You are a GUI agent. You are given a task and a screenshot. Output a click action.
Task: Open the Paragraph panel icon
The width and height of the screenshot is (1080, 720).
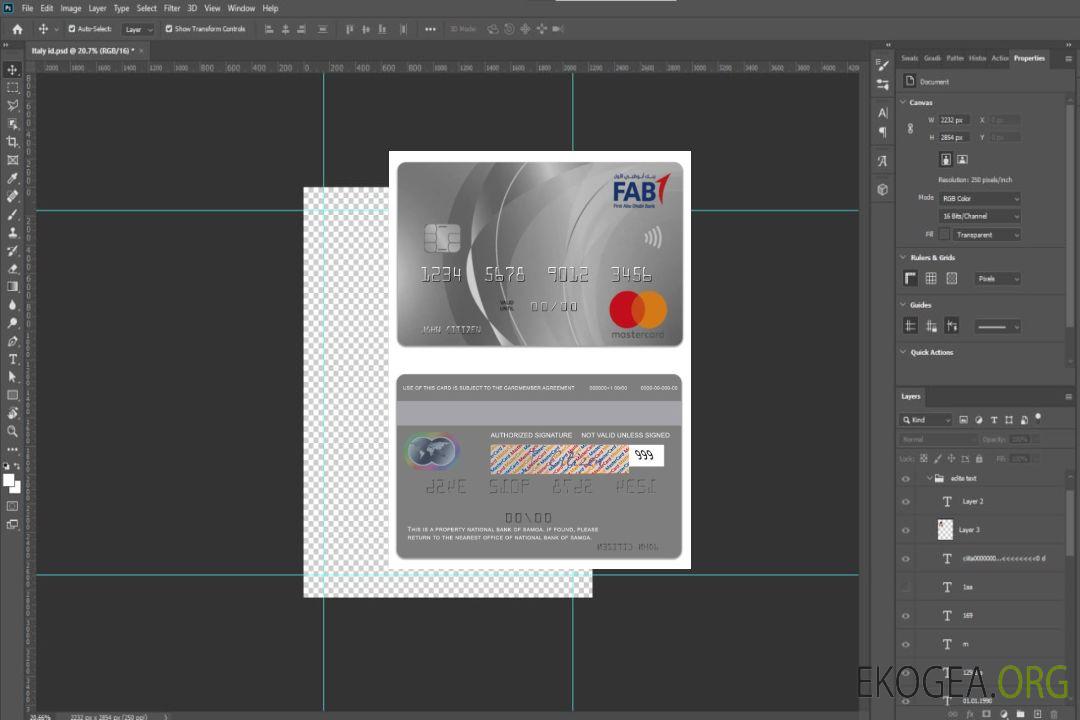point(882,132)
